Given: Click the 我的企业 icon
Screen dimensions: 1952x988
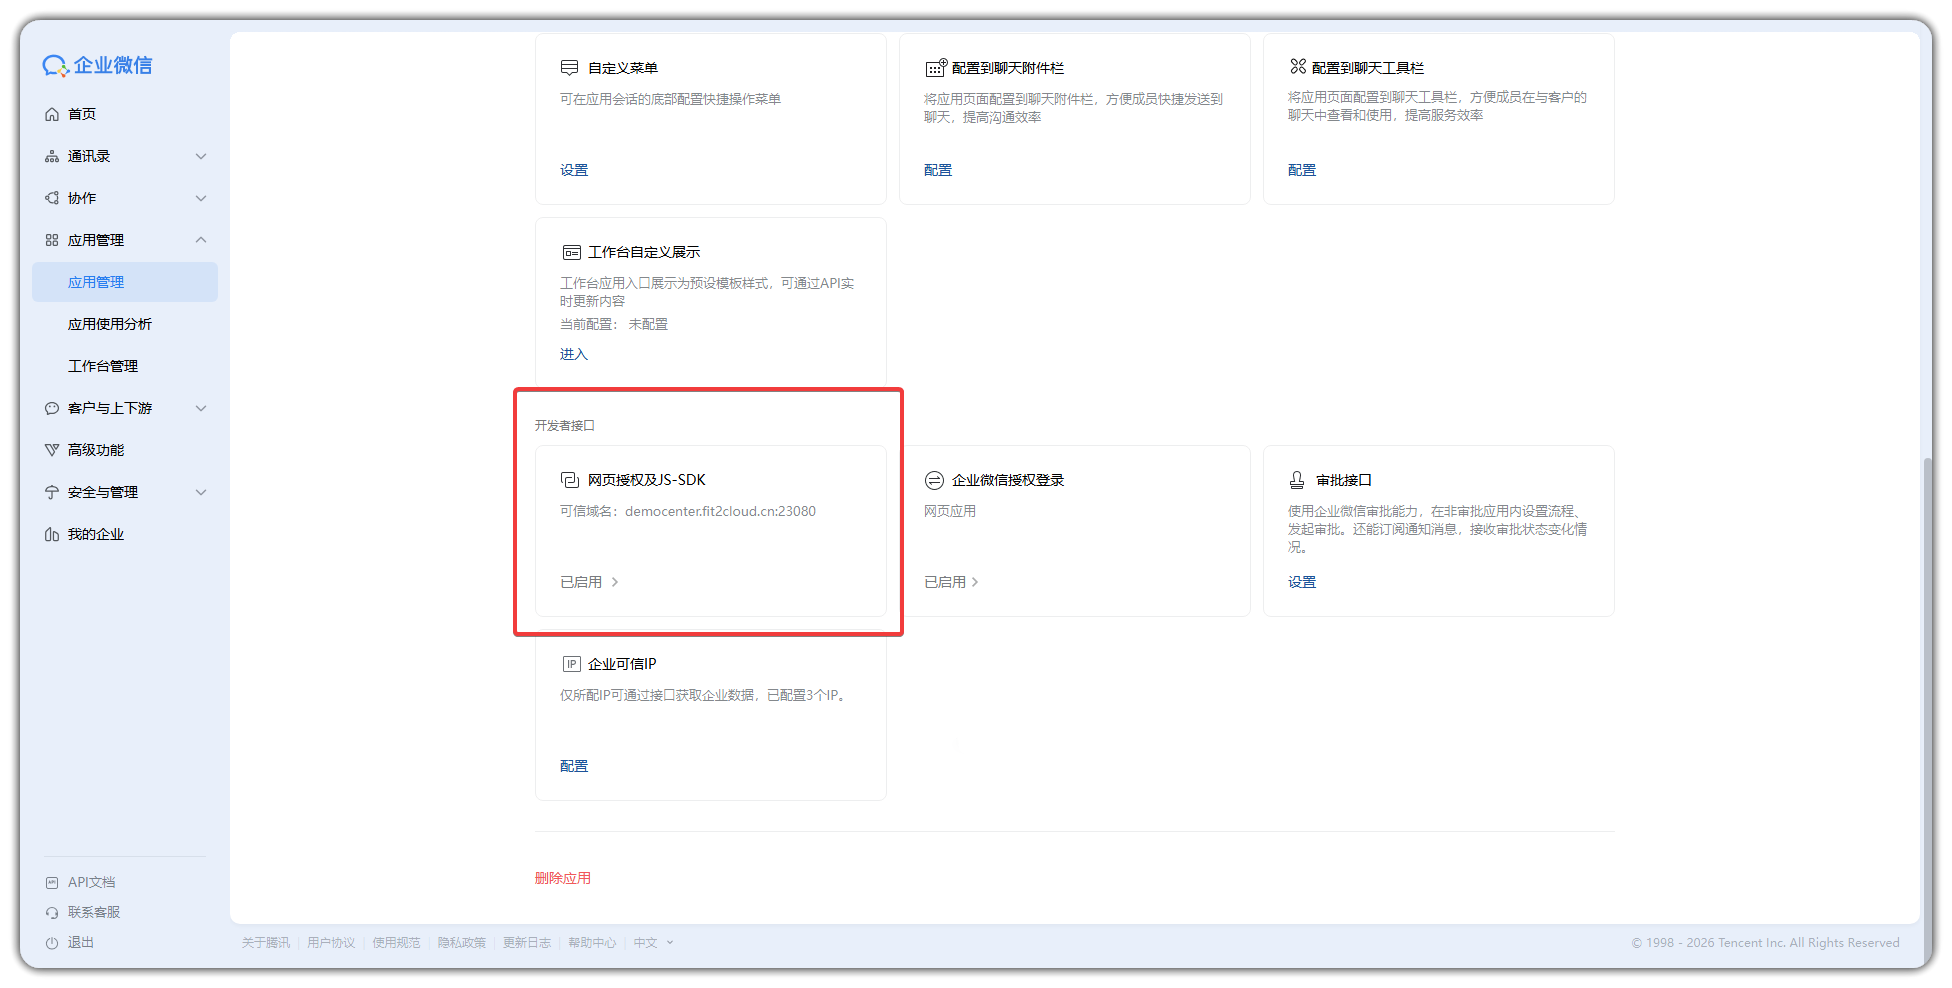Looking at the screenshot, I should [x=52, y=534].
